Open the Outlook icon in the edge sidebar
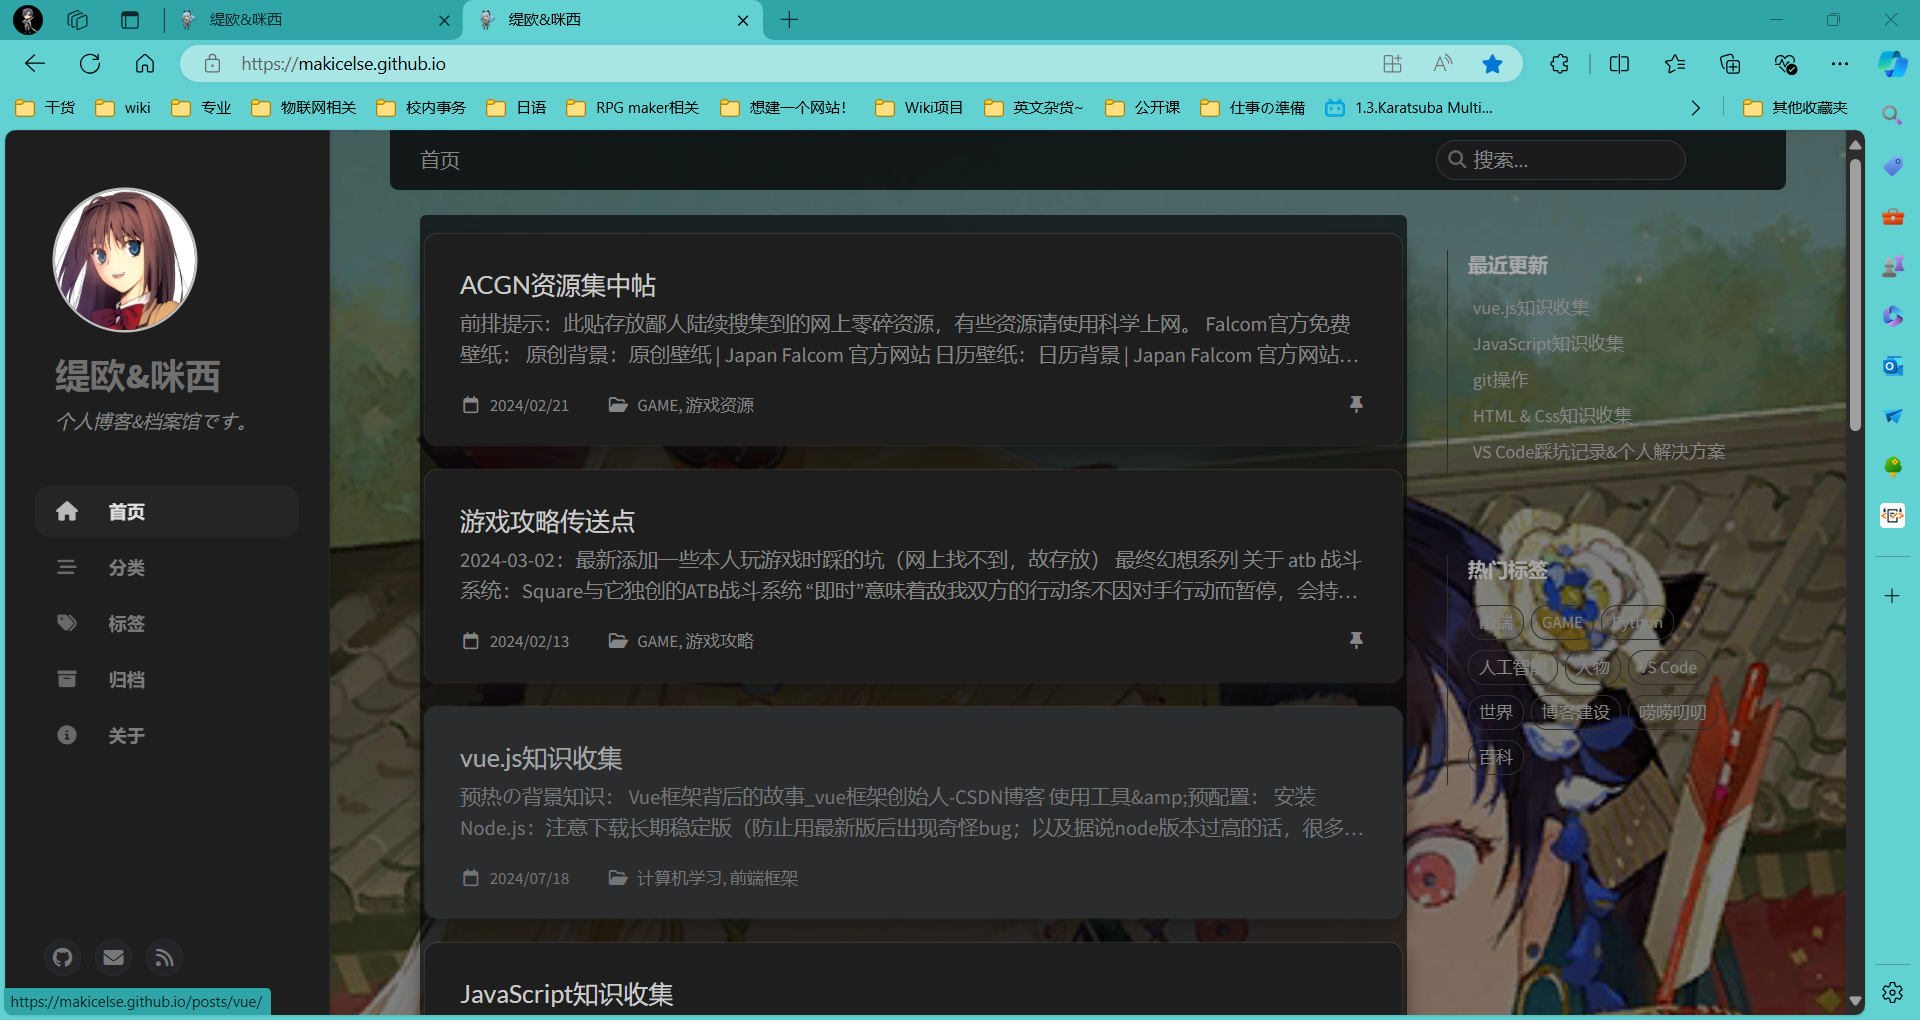The height and width of the screenshot is (1020, 1920). click(1892, 366)
